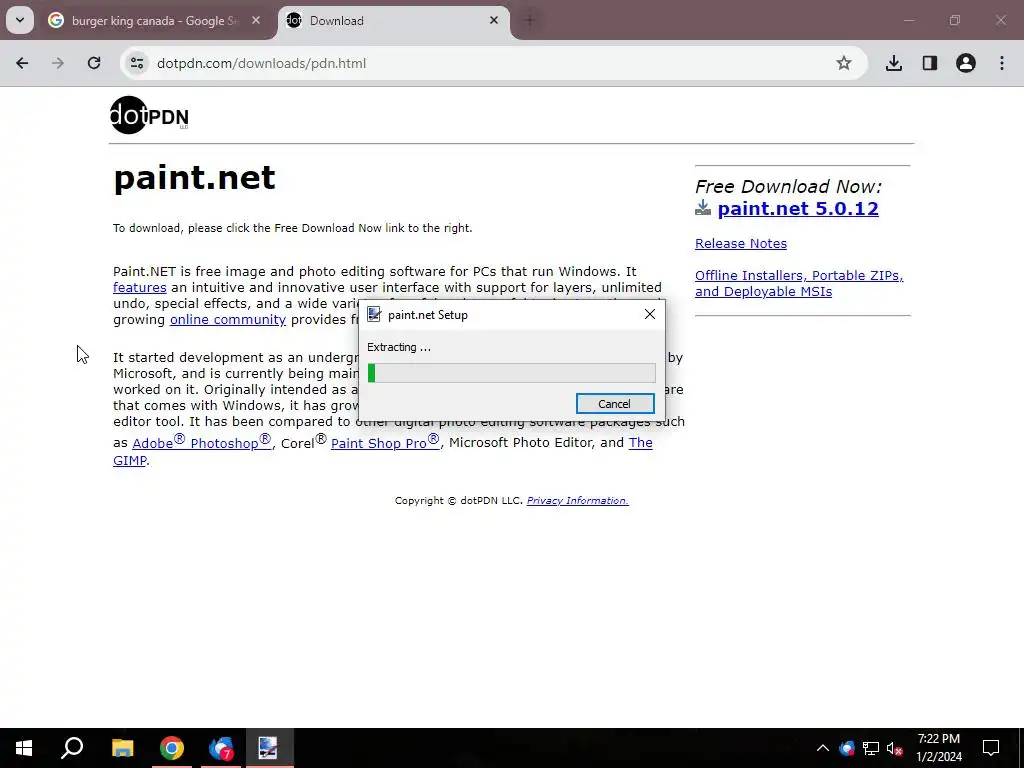This screenshot has height=768, width=1024.
Task: Open The GIMP link
Action: (x=640, y=443)
